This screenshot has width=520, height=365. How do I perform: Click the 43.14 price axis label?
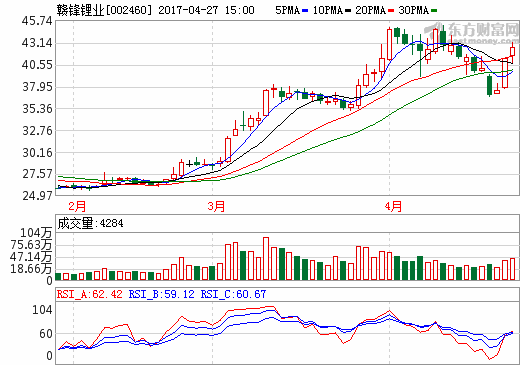click(x=37, y=43)
